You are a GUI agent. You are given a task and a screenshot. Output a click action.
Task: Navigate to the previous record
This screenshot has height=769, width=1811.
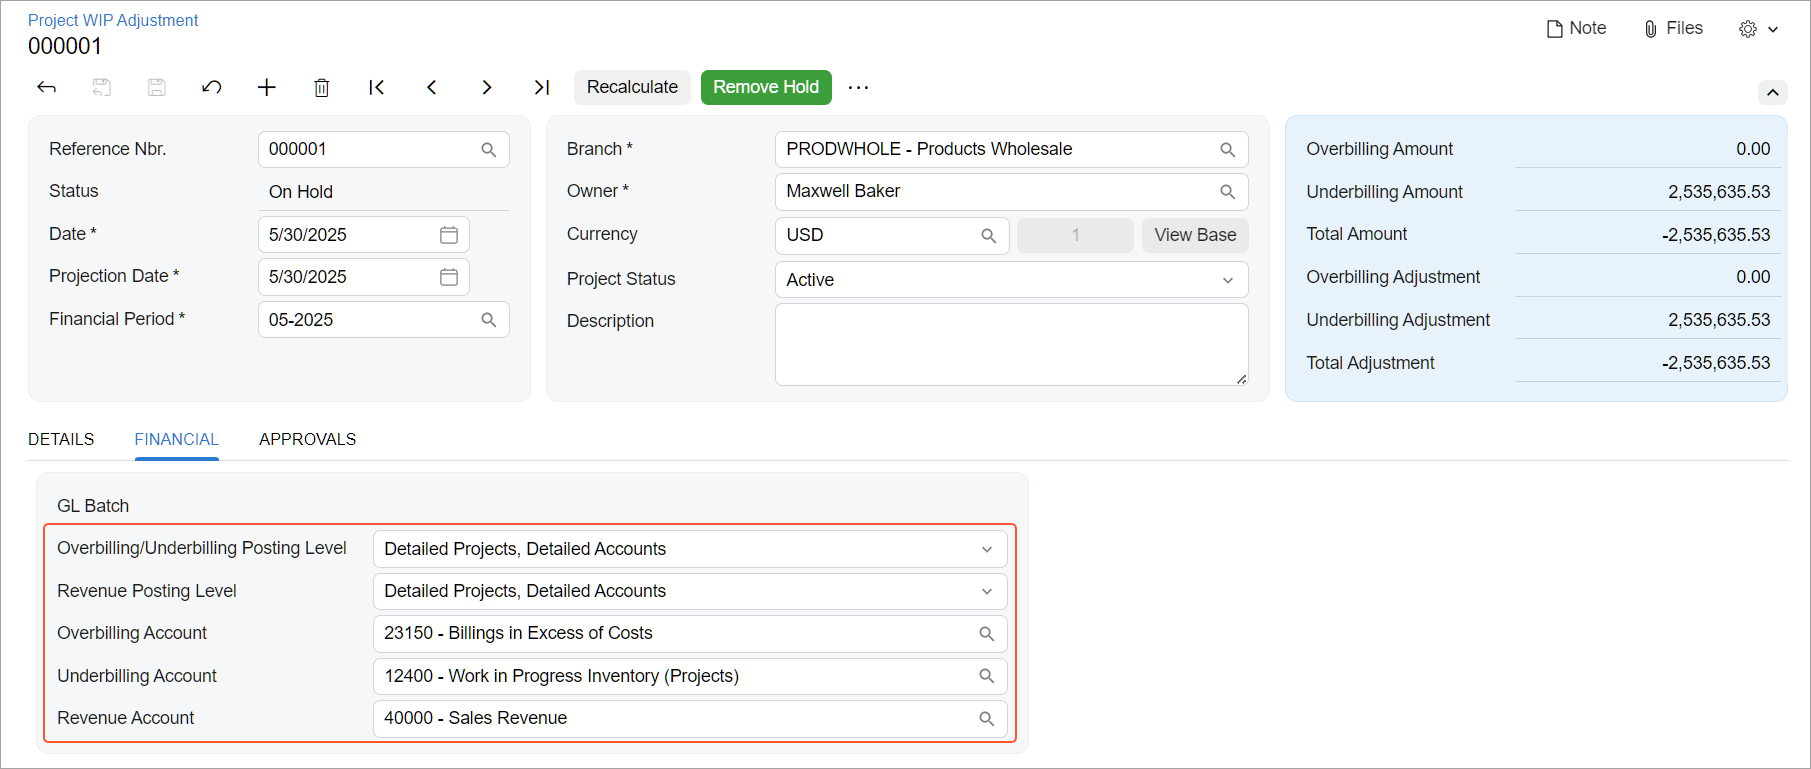click(432, 87)
